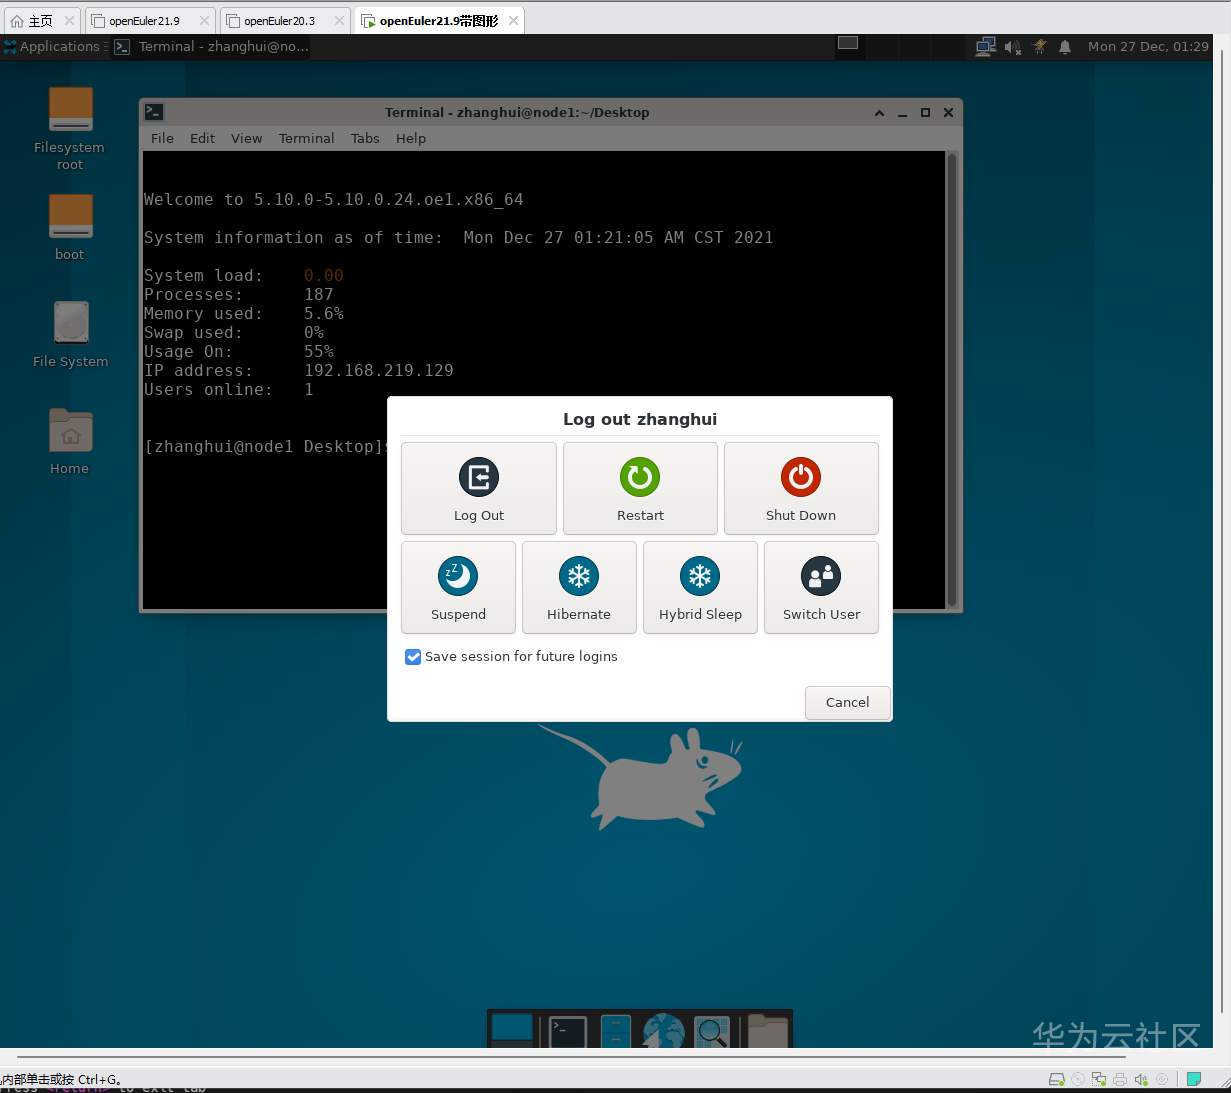
Task: Click terminal window icon in title bar
Action: click(154, 112)
